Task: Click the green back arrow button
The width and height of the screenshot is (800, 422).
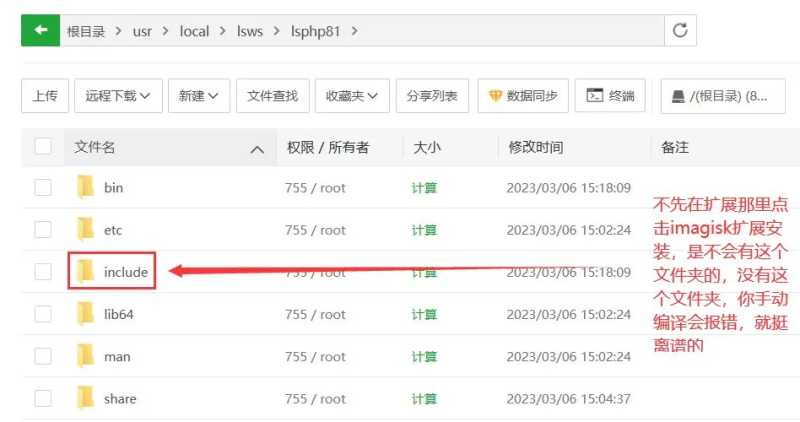Action: coord(40,31)
